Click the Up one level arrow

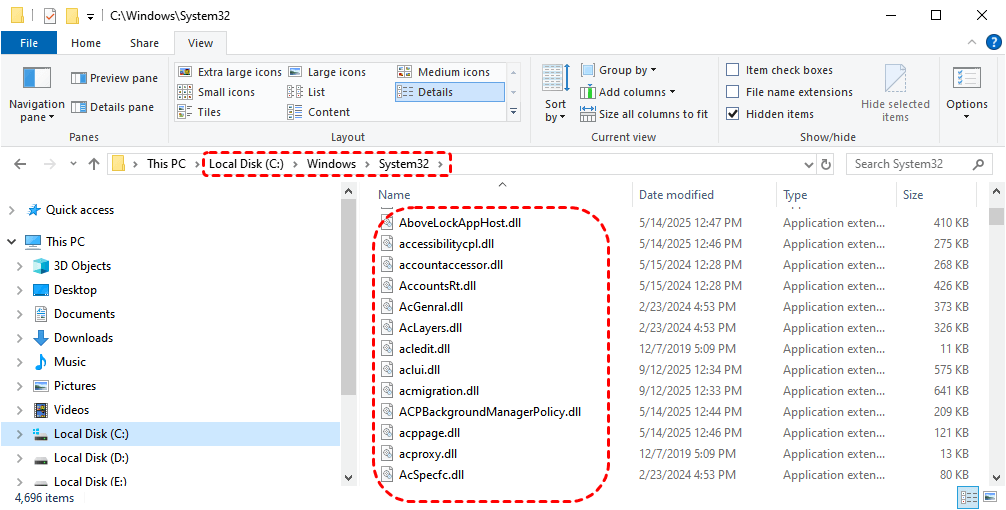94,164
